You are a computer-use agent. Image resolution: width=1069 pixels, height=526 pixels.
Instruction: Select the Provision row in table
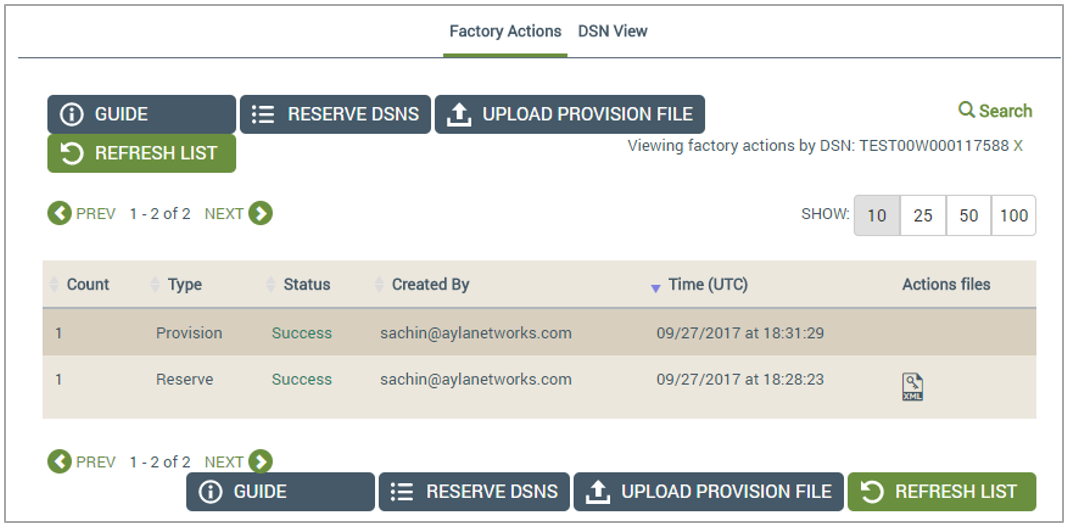pos(539,333)
